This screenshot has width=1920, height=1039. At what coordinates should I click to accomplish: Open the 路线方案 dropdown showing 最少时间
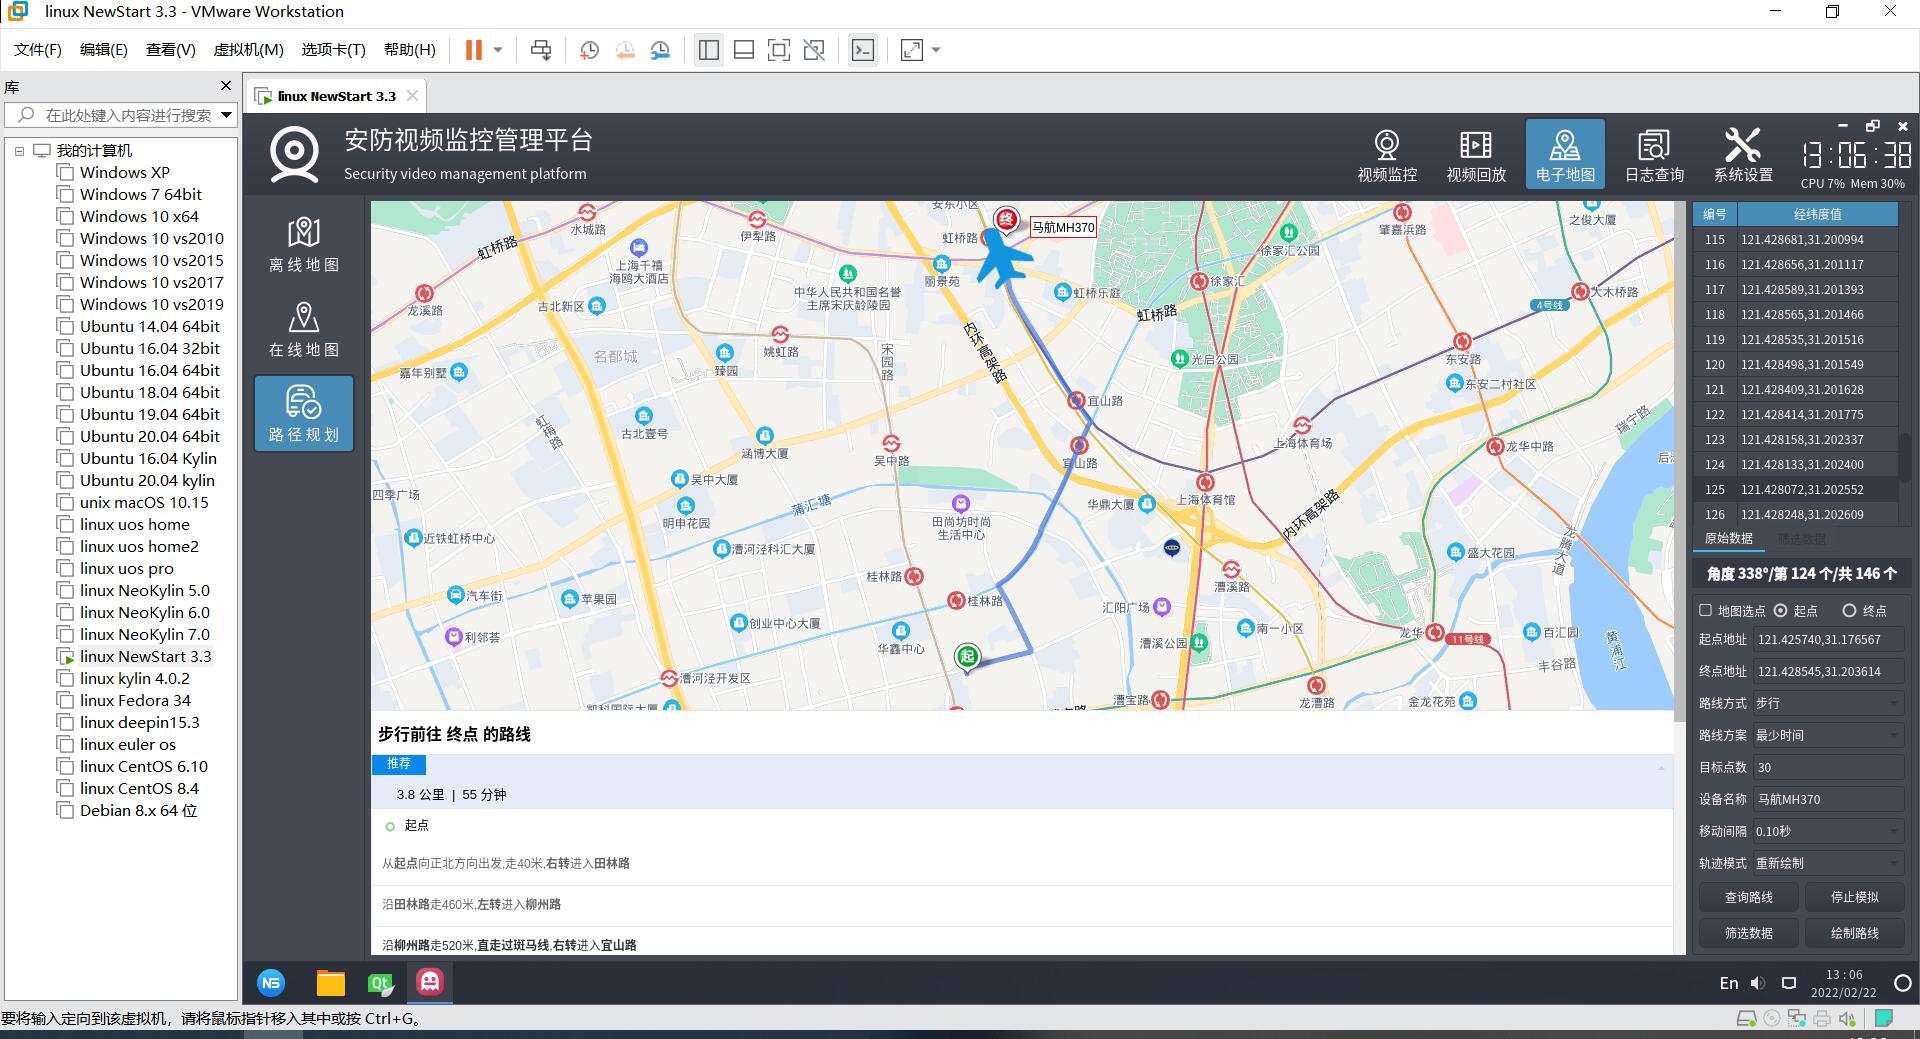(x=1826, y=735)
